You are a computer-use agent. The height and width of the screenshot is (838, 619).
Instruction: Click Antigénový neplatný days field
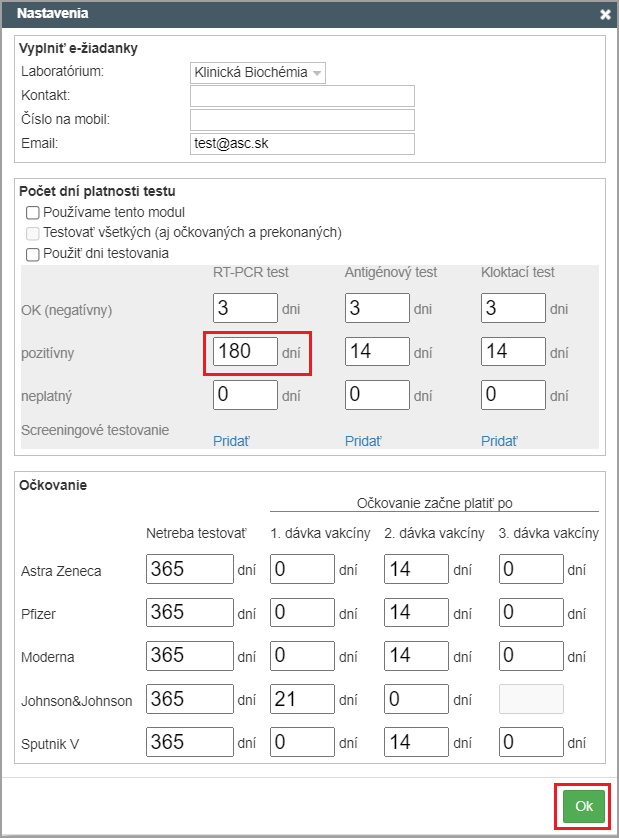point(377,395)
